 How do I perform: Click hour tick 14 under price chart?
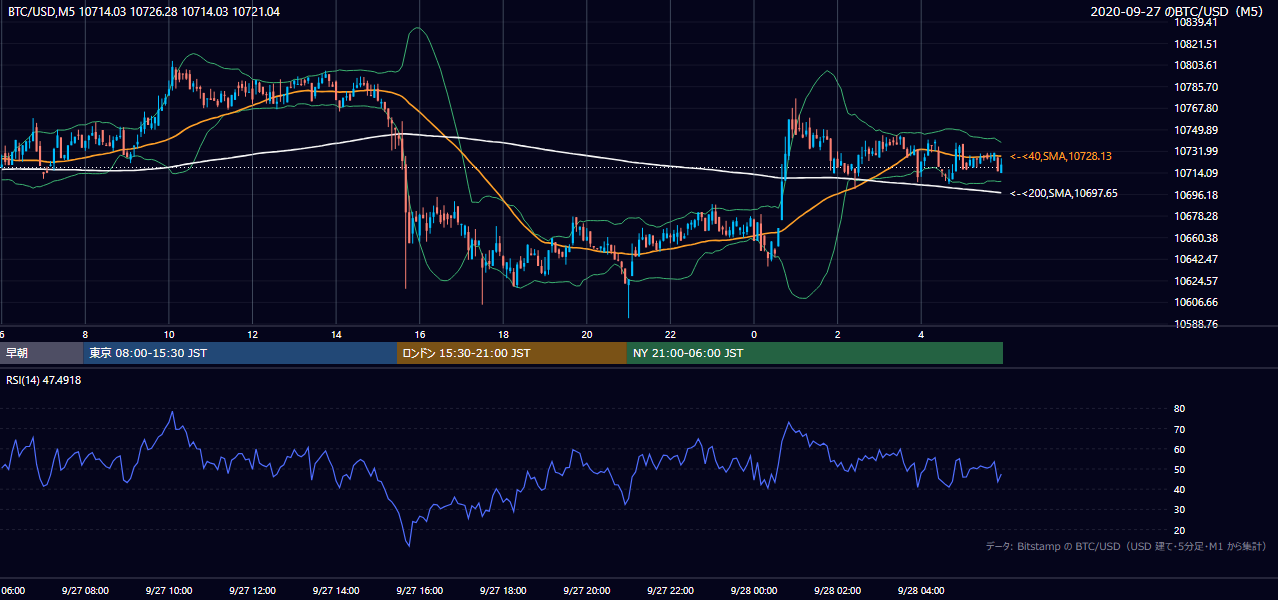pos(336,335)
